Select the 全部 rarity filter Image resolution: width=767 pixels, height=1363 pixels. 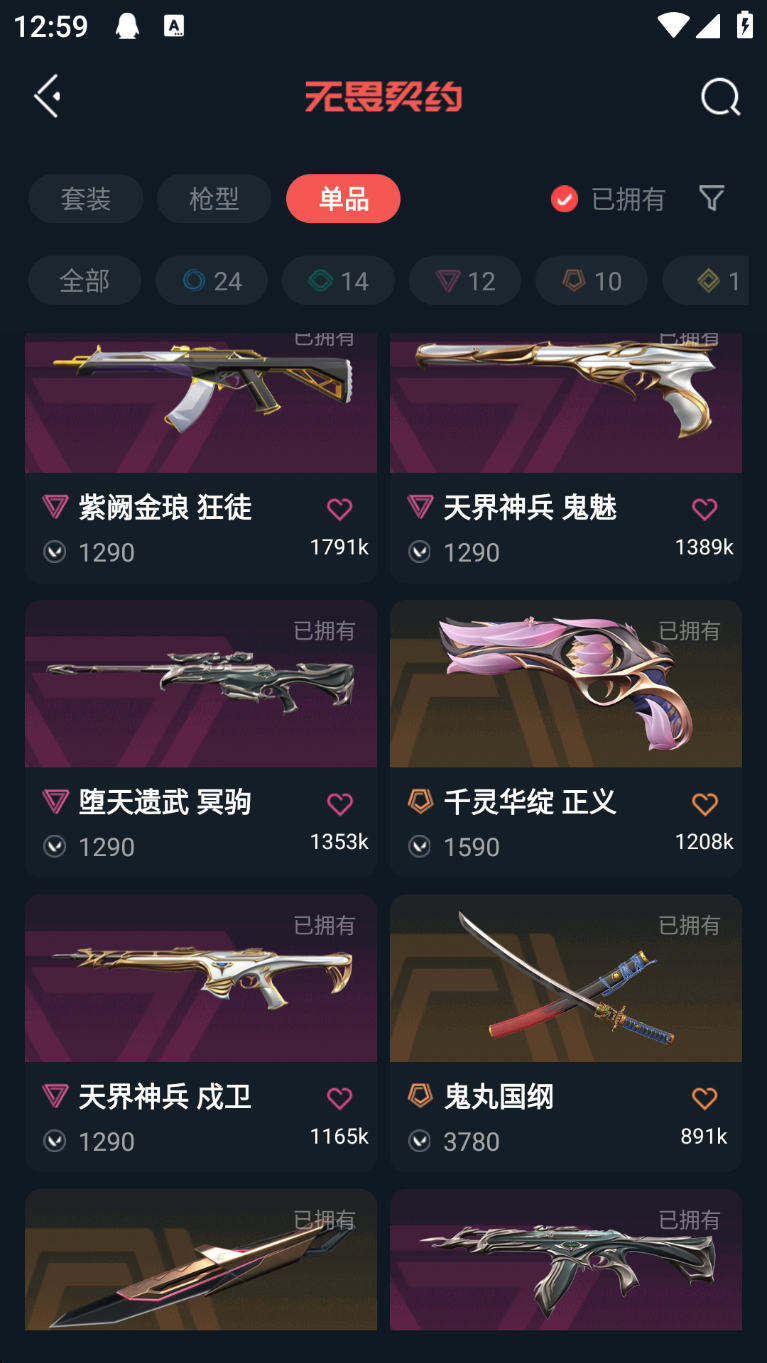pyautogui.click(x=84, y=280)
